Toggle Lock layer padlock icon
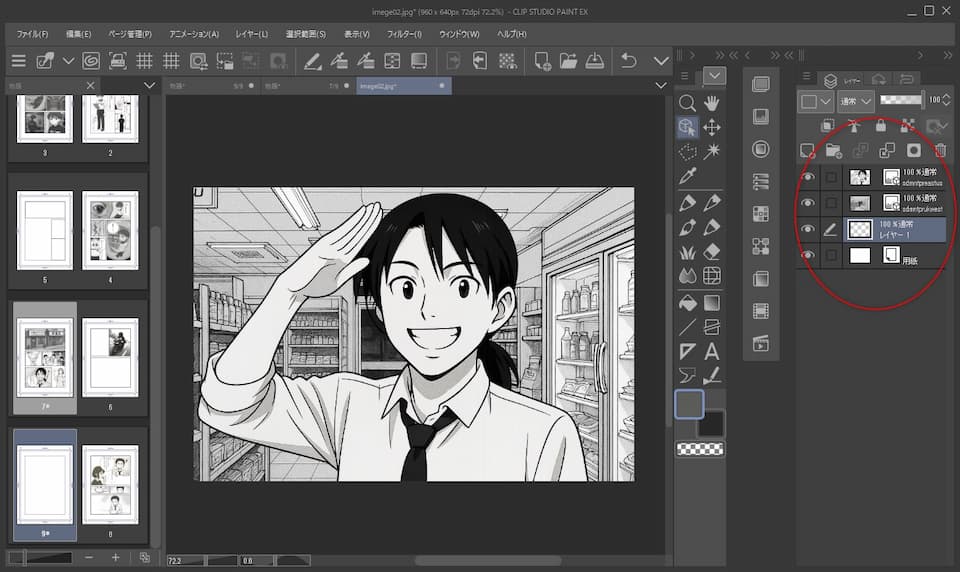Image resolution: width=960 pixels, height=572 pixels. click(x=880, y=126)
